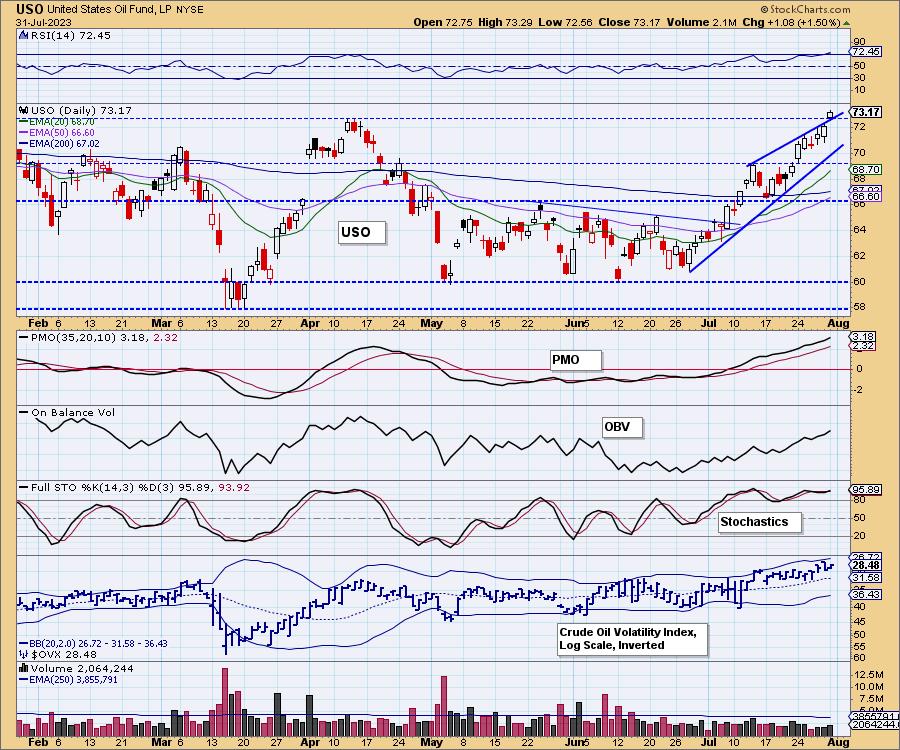The width and height of the screenshot is (900, 750).
Task: Click the latest candlestick at 73.17
Action: (830, 114)
